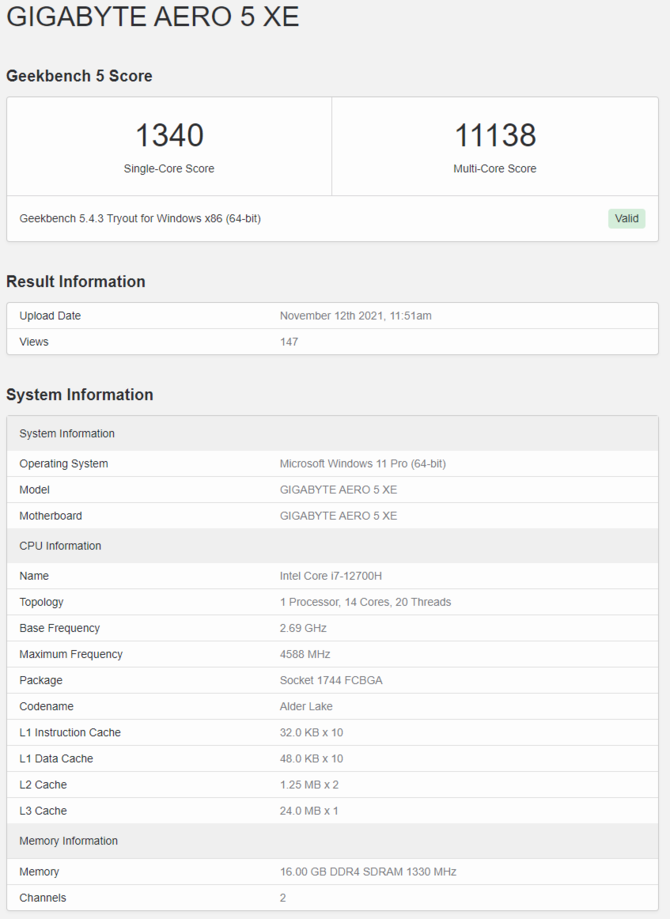670x919 pixels.
Task: Click the Geekbench 5.4.3 Tryout version text
Action: (140, 219)
